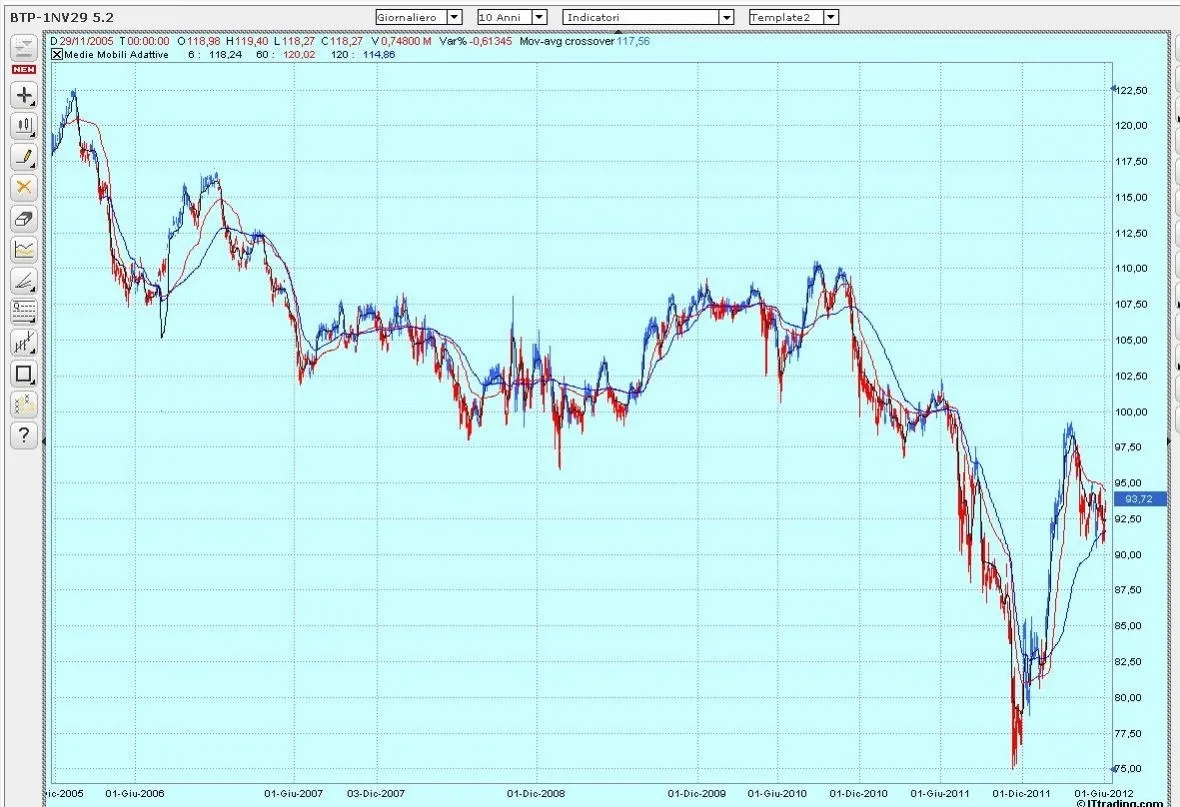Click the high value H 119,40

(x=247, y=41)
